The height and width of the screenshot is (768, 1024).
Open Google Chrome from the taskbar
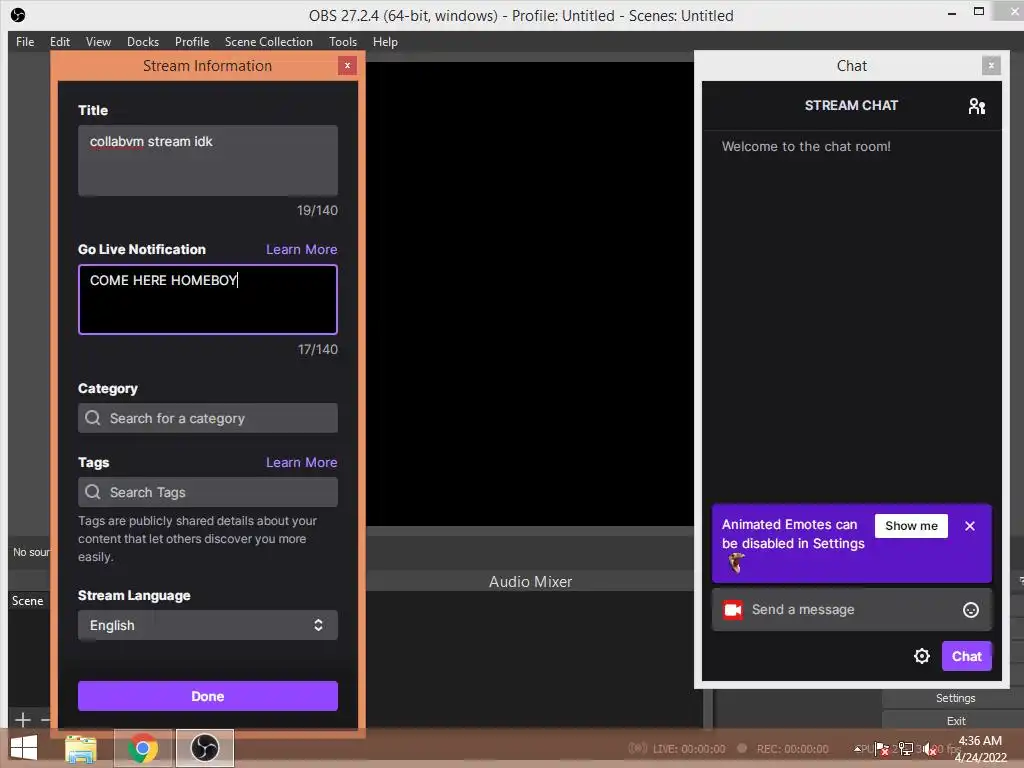click(x=142, y=748)
